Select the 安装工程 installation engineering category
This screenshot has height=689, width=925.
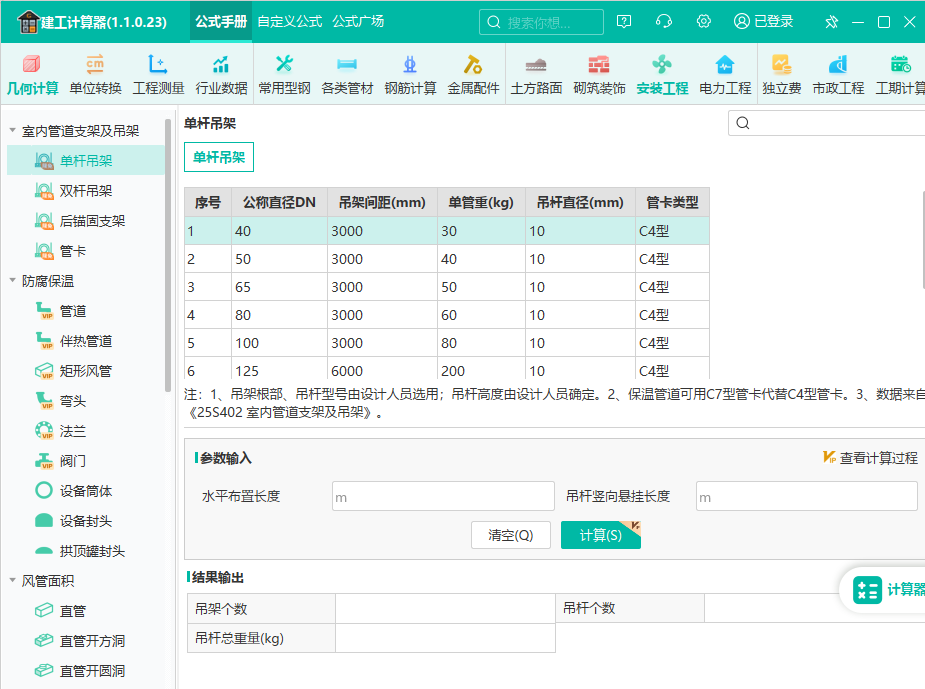point(662,75)
